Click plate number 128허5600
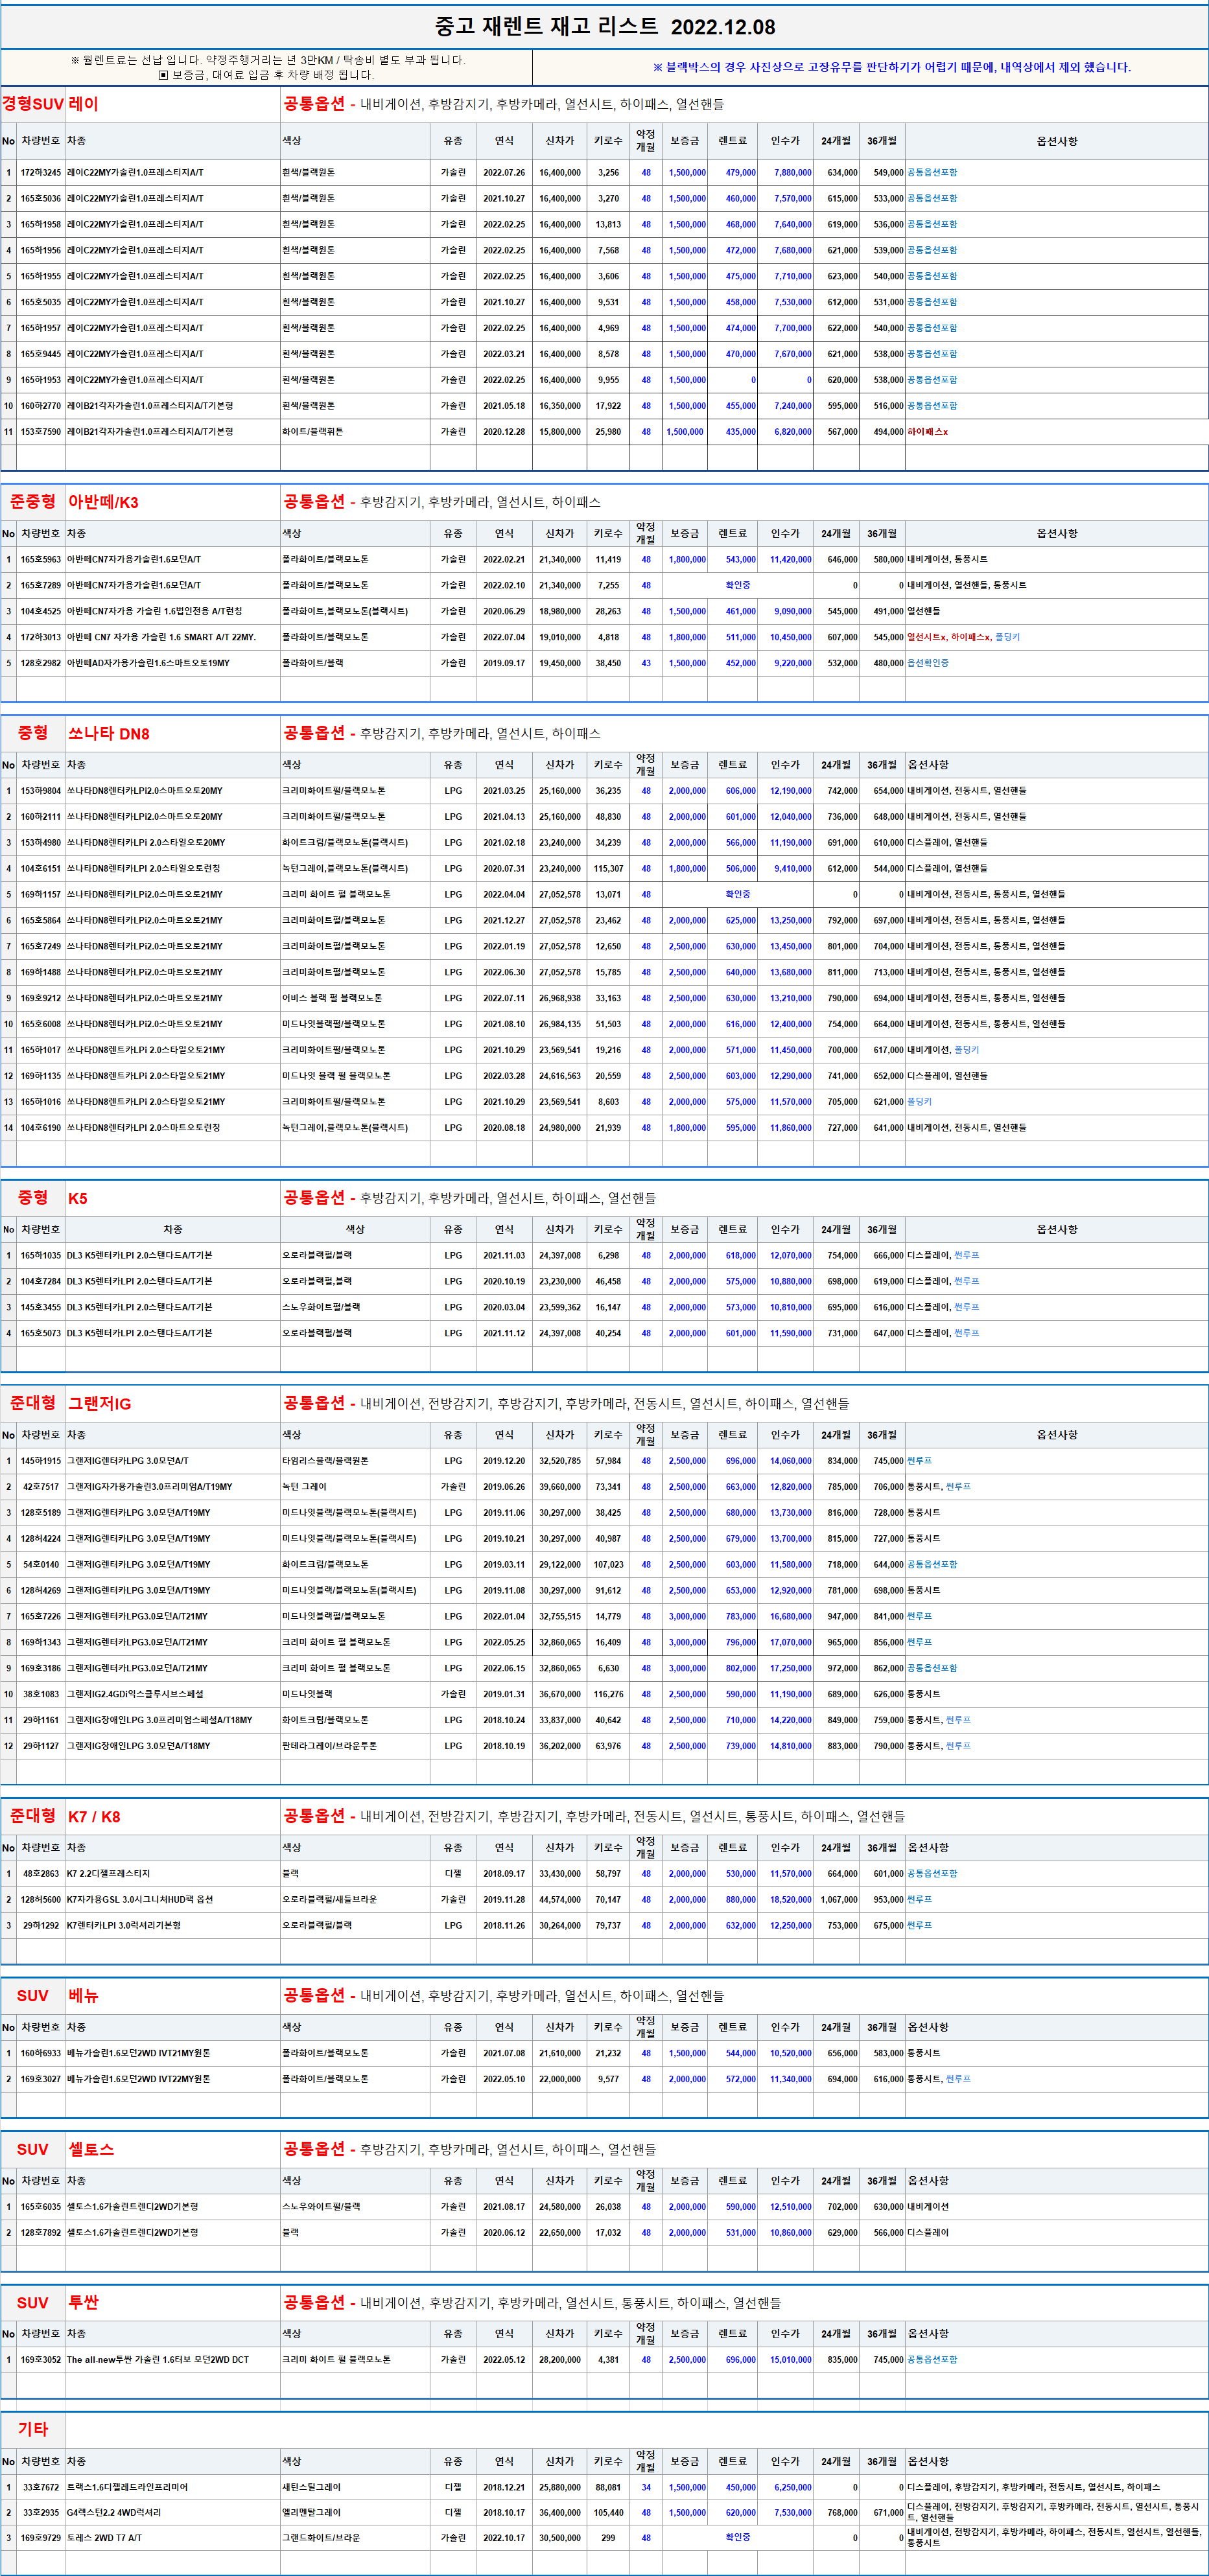This screenshot has height=2576, width=1209. 41,1899
